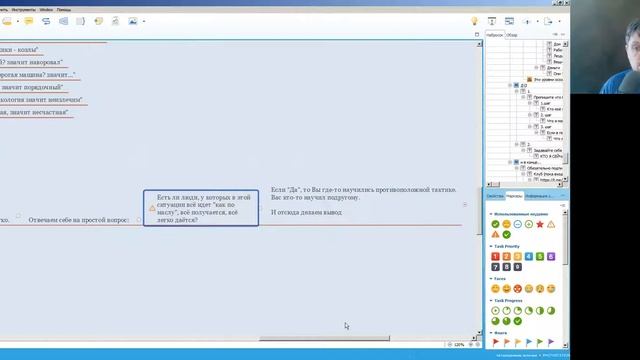Open the Инструменты menu
Image resolution: width=640 pixels, height=360 pixels.
pos(23,9)
